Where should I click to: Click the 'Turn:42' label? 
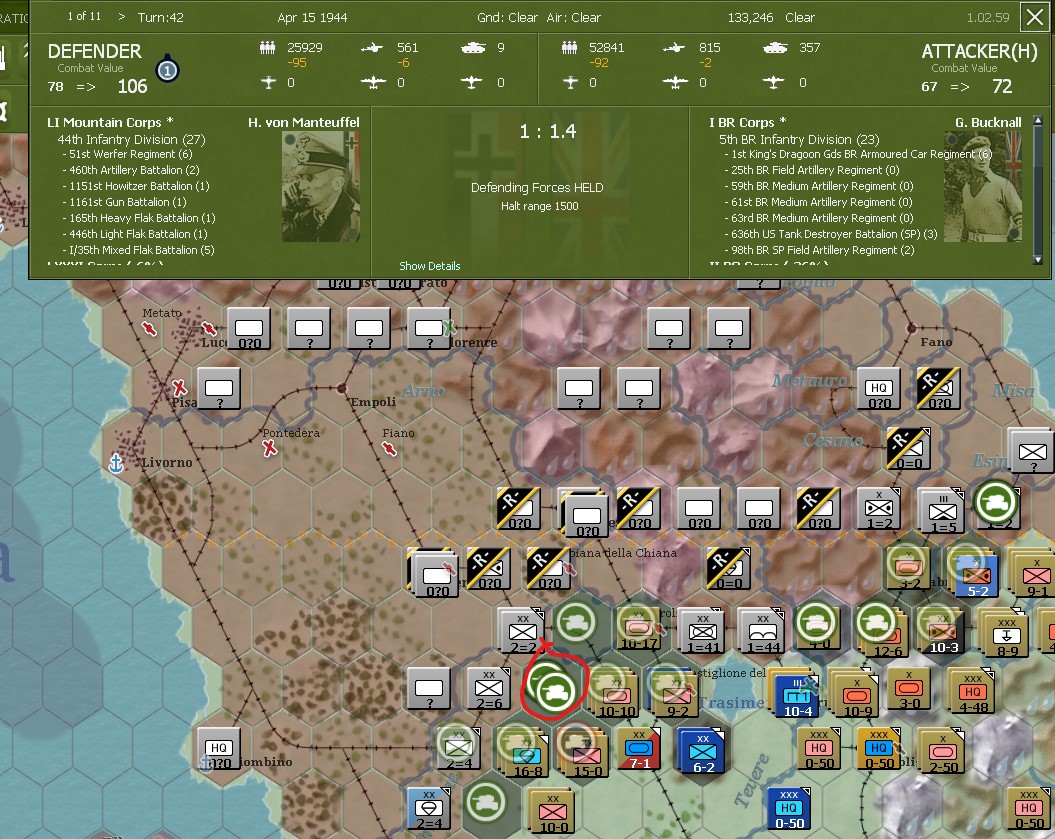pyautogui.click(x=160, y=17)
